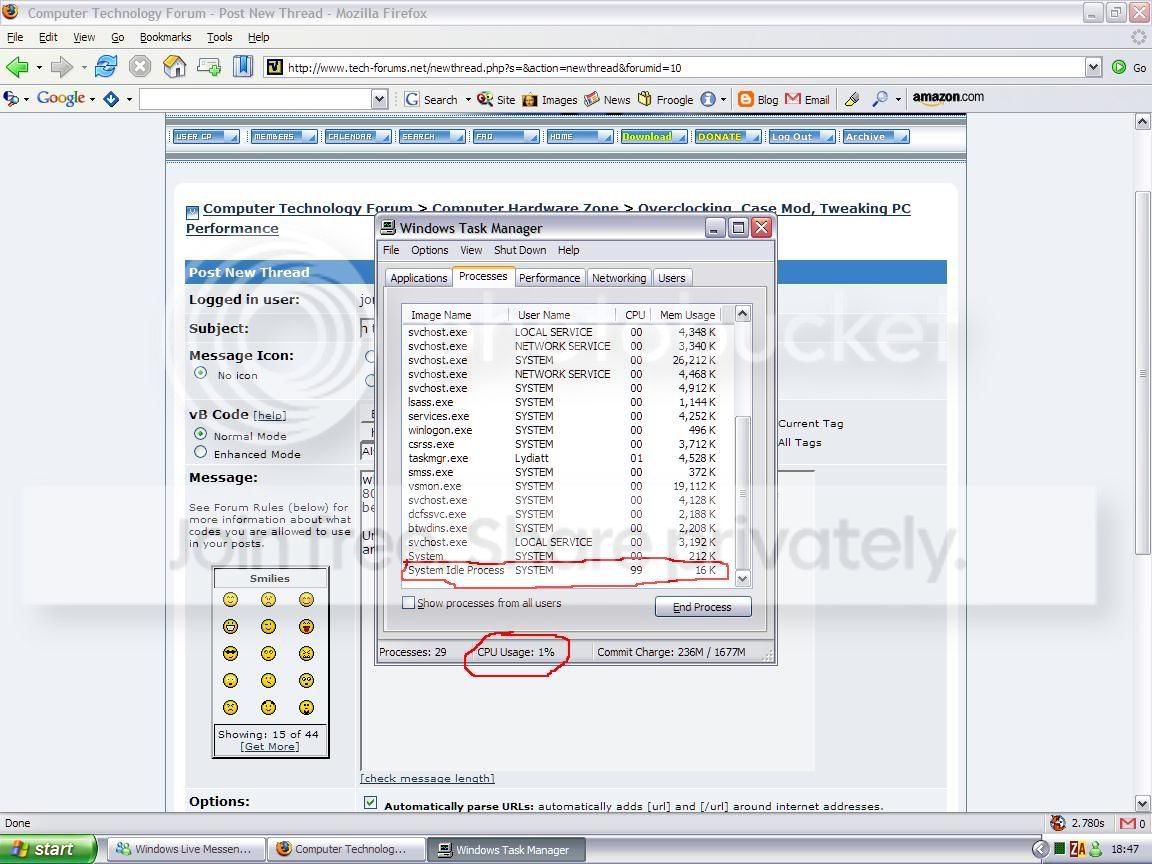Click the Windows Start button
The height and width of the screenshot is (864, 1152).
pos(48,849)
